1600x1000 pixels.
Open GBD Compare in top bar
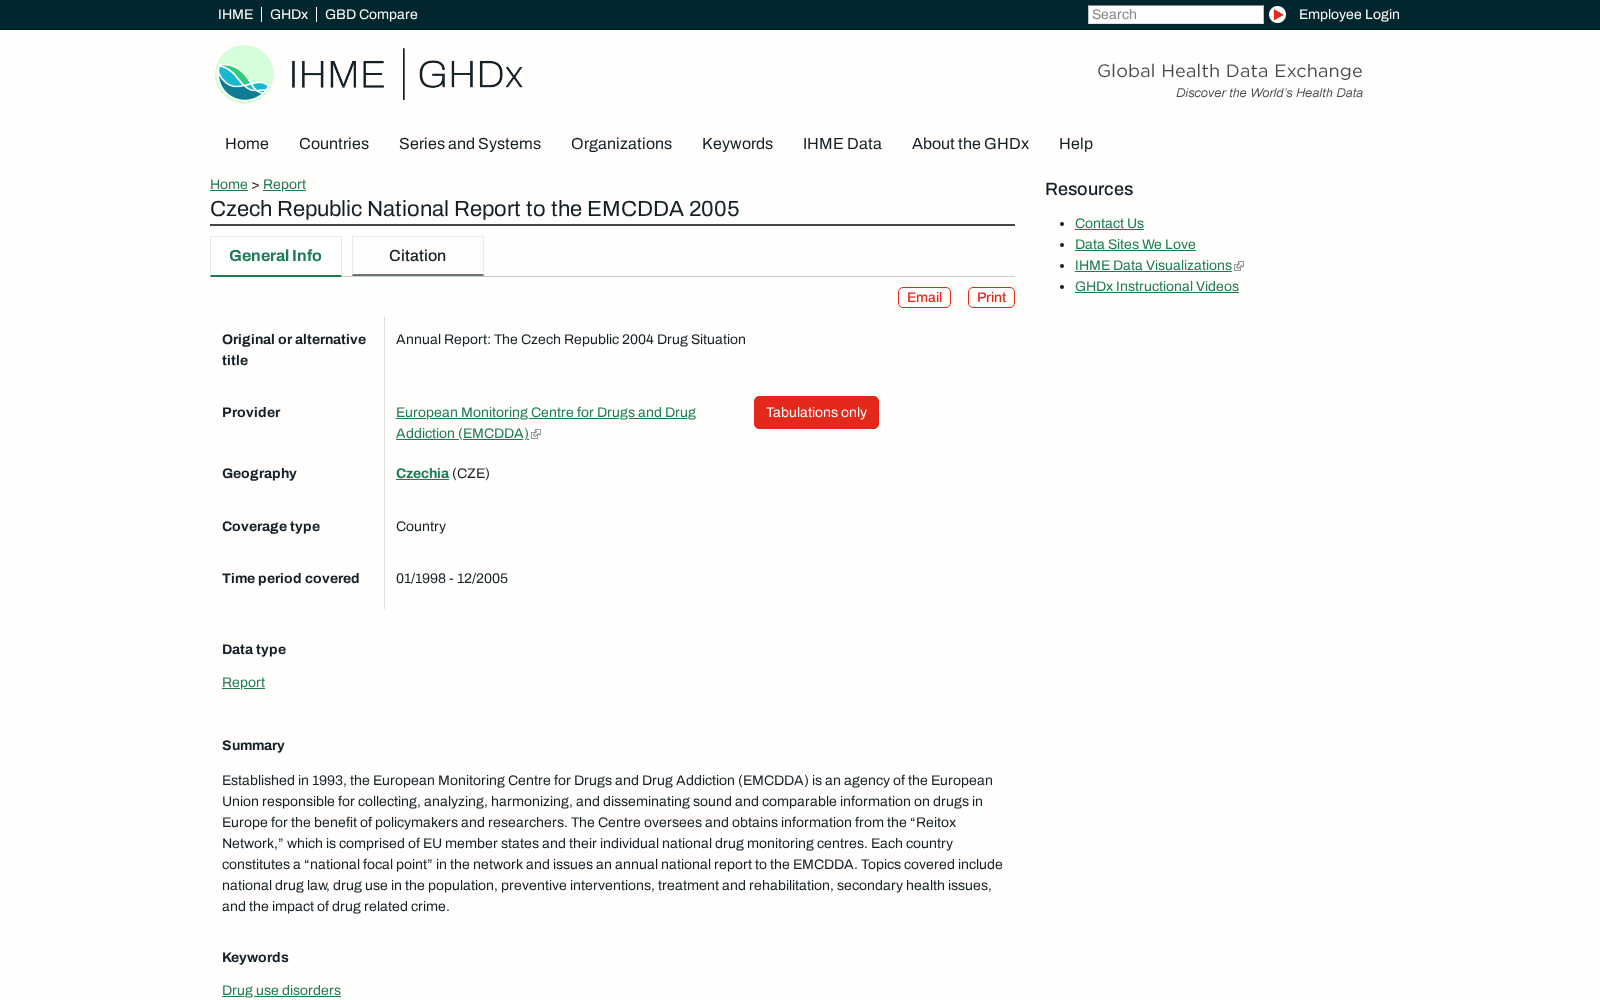pyautogui.click(x=371, y=14)
